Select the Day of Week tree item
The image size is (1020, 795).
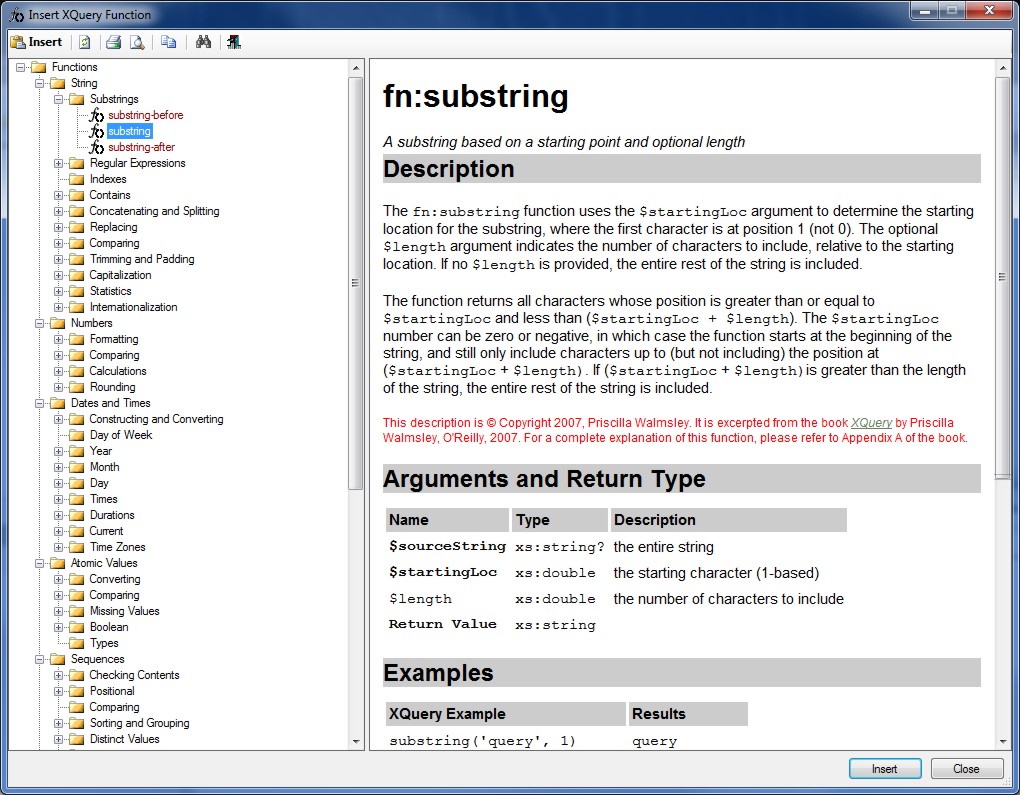click(121, 435)
